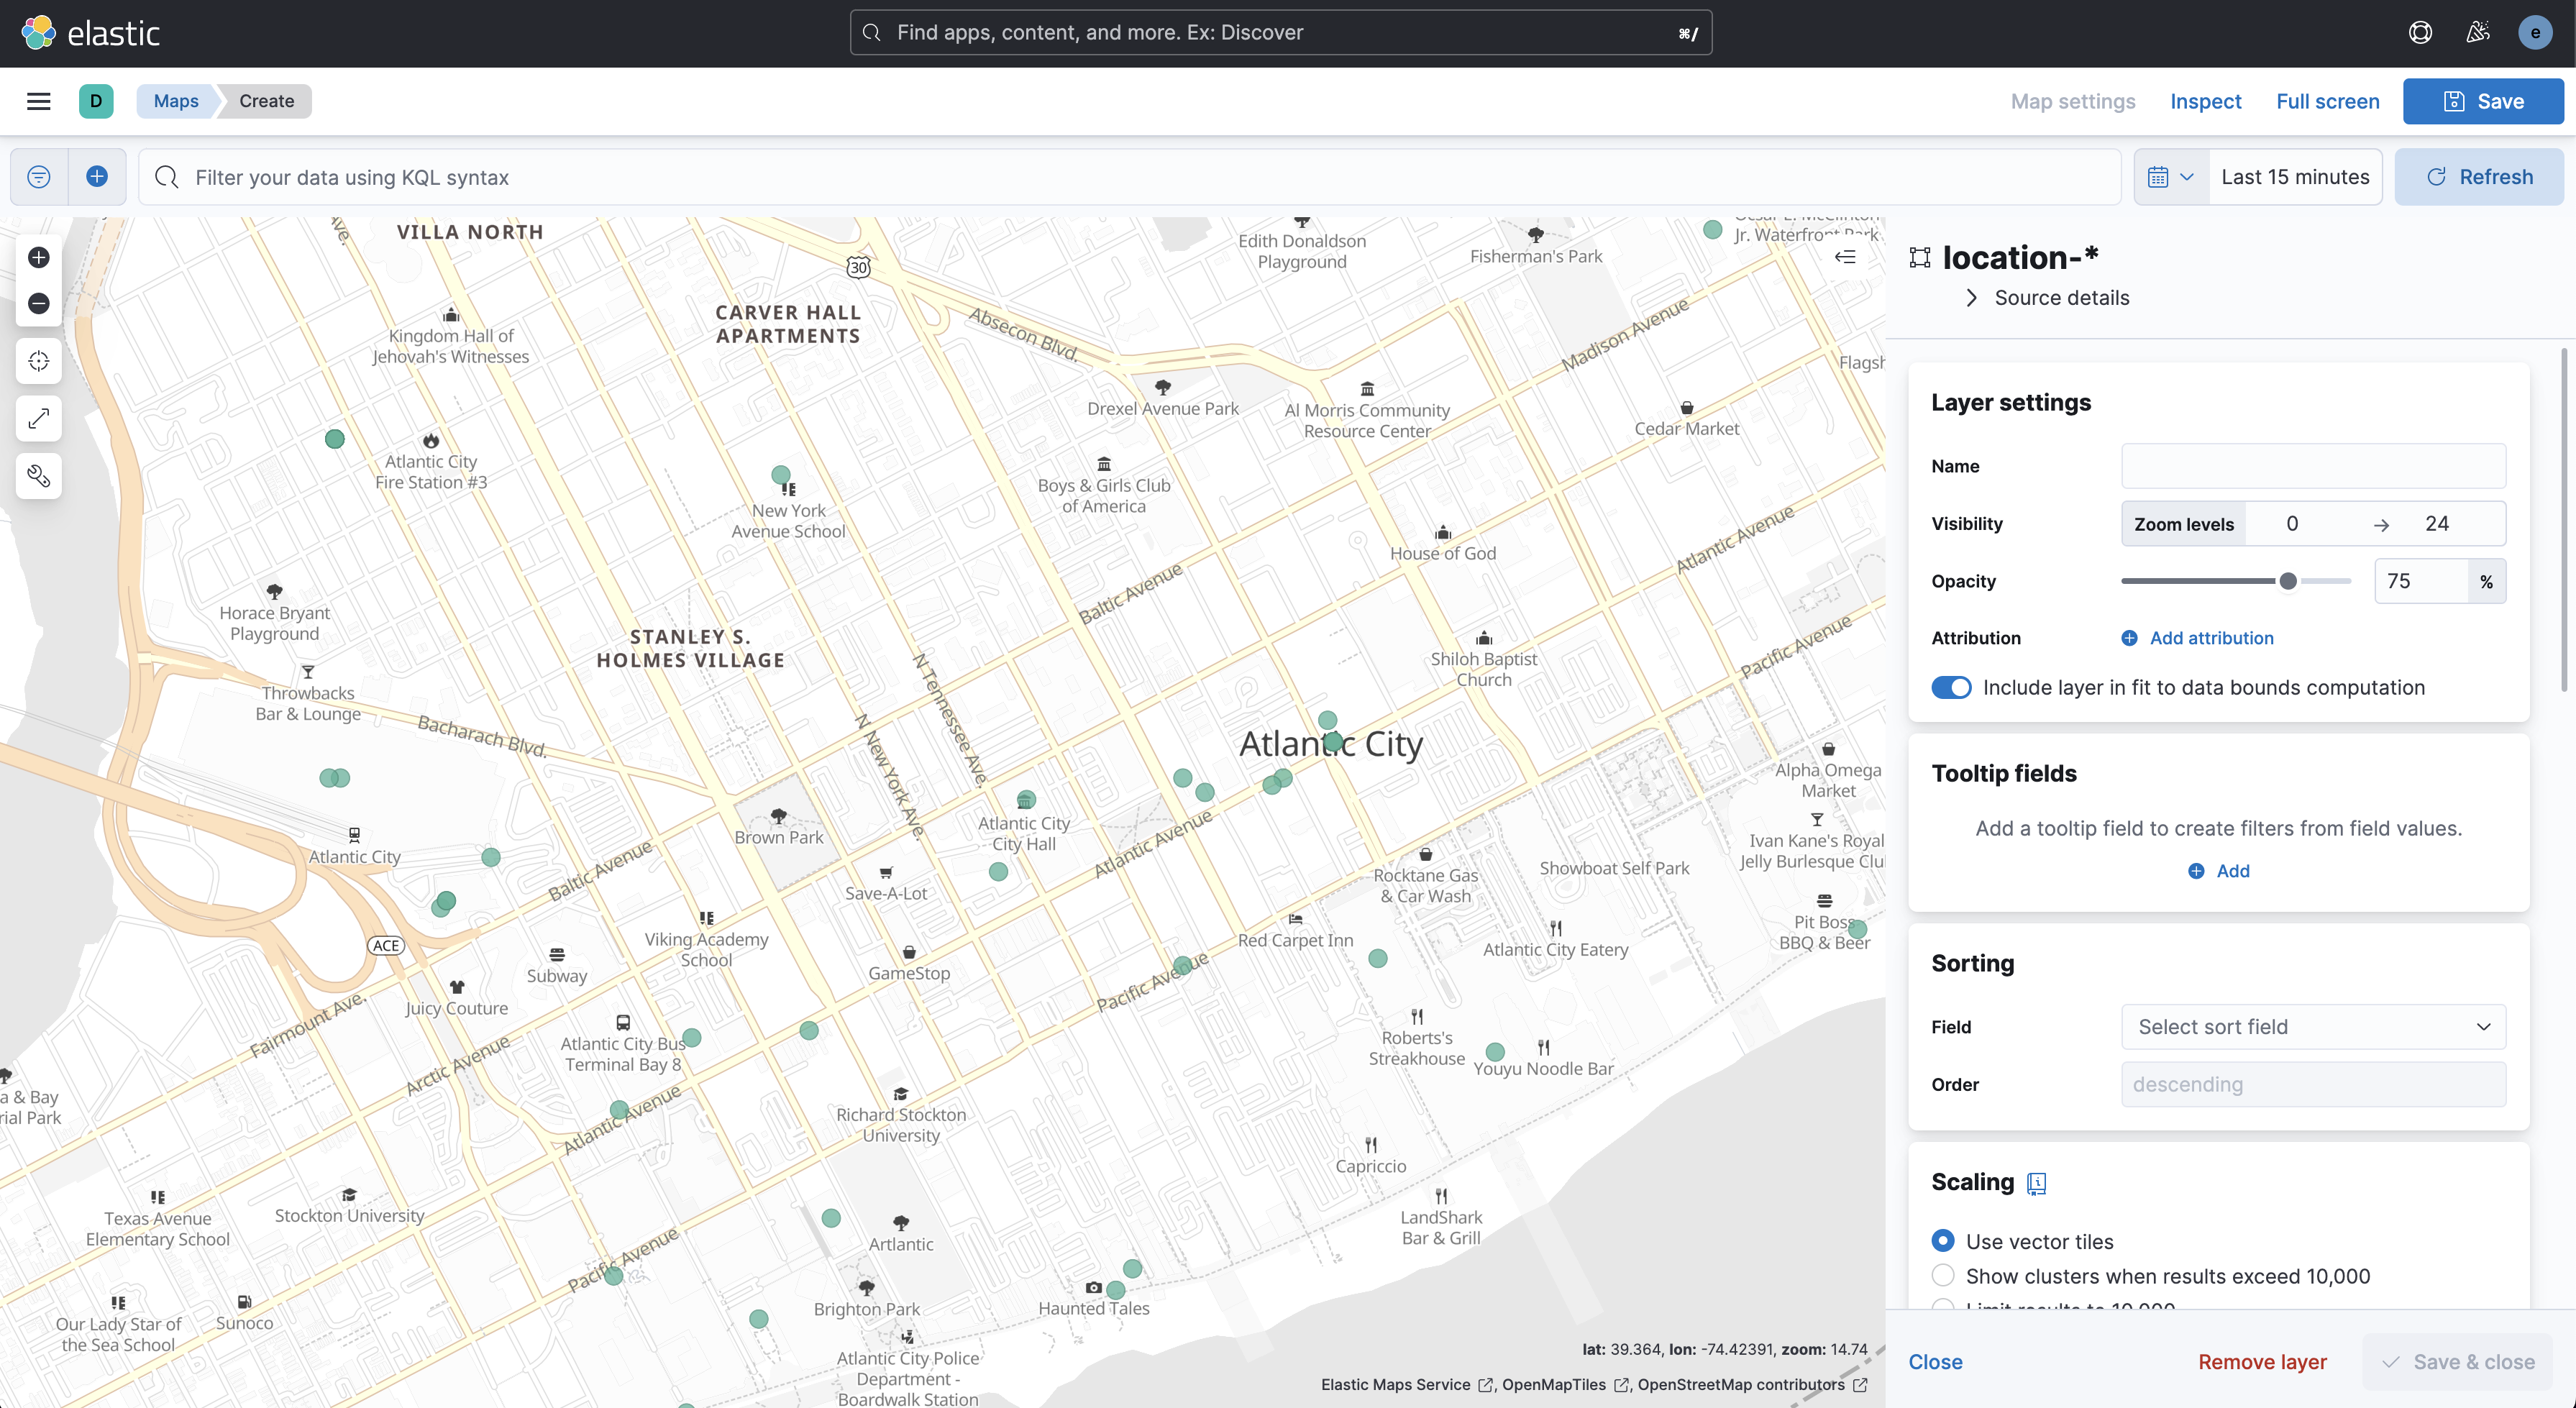The image size is (2576, 1408).
Task: Select Show clusters when results exceed 10,000
Action: point(1942,1276)
